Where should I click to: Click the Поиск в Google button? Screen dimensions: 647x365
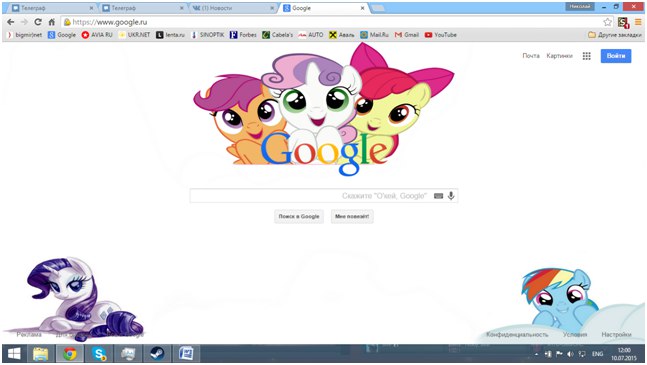[x=299, y=217]
